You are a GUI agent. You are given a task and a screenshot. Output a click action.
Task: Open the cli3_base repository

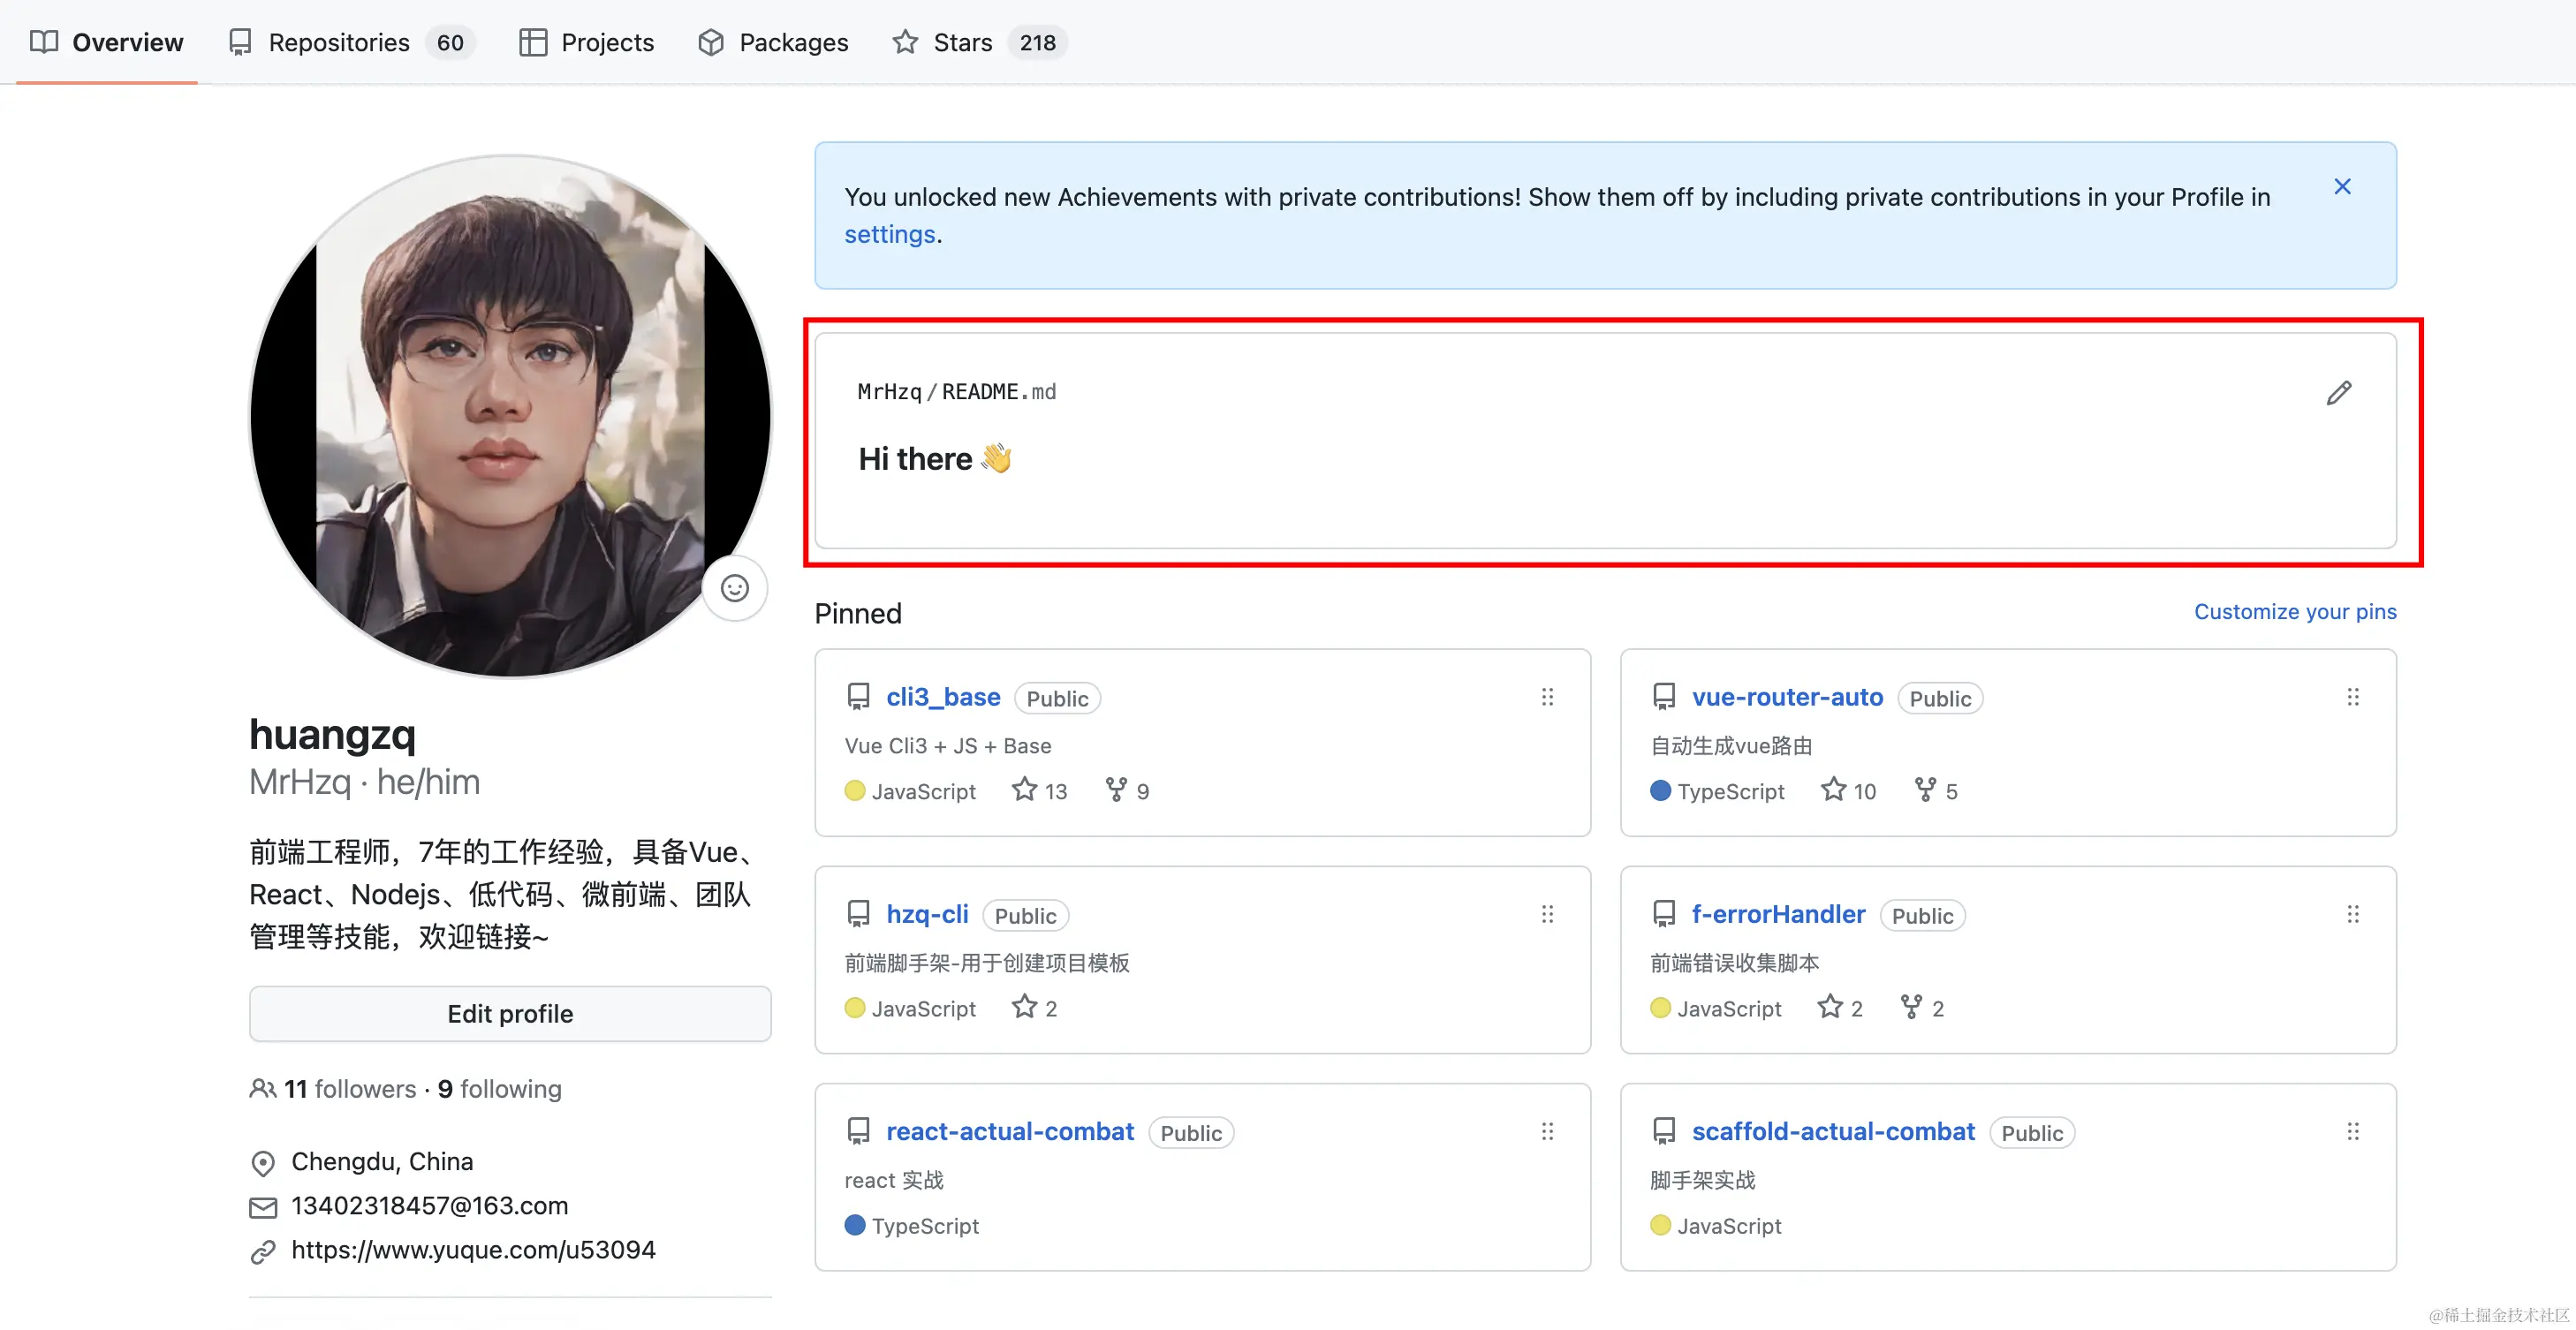tap(943, 697)
